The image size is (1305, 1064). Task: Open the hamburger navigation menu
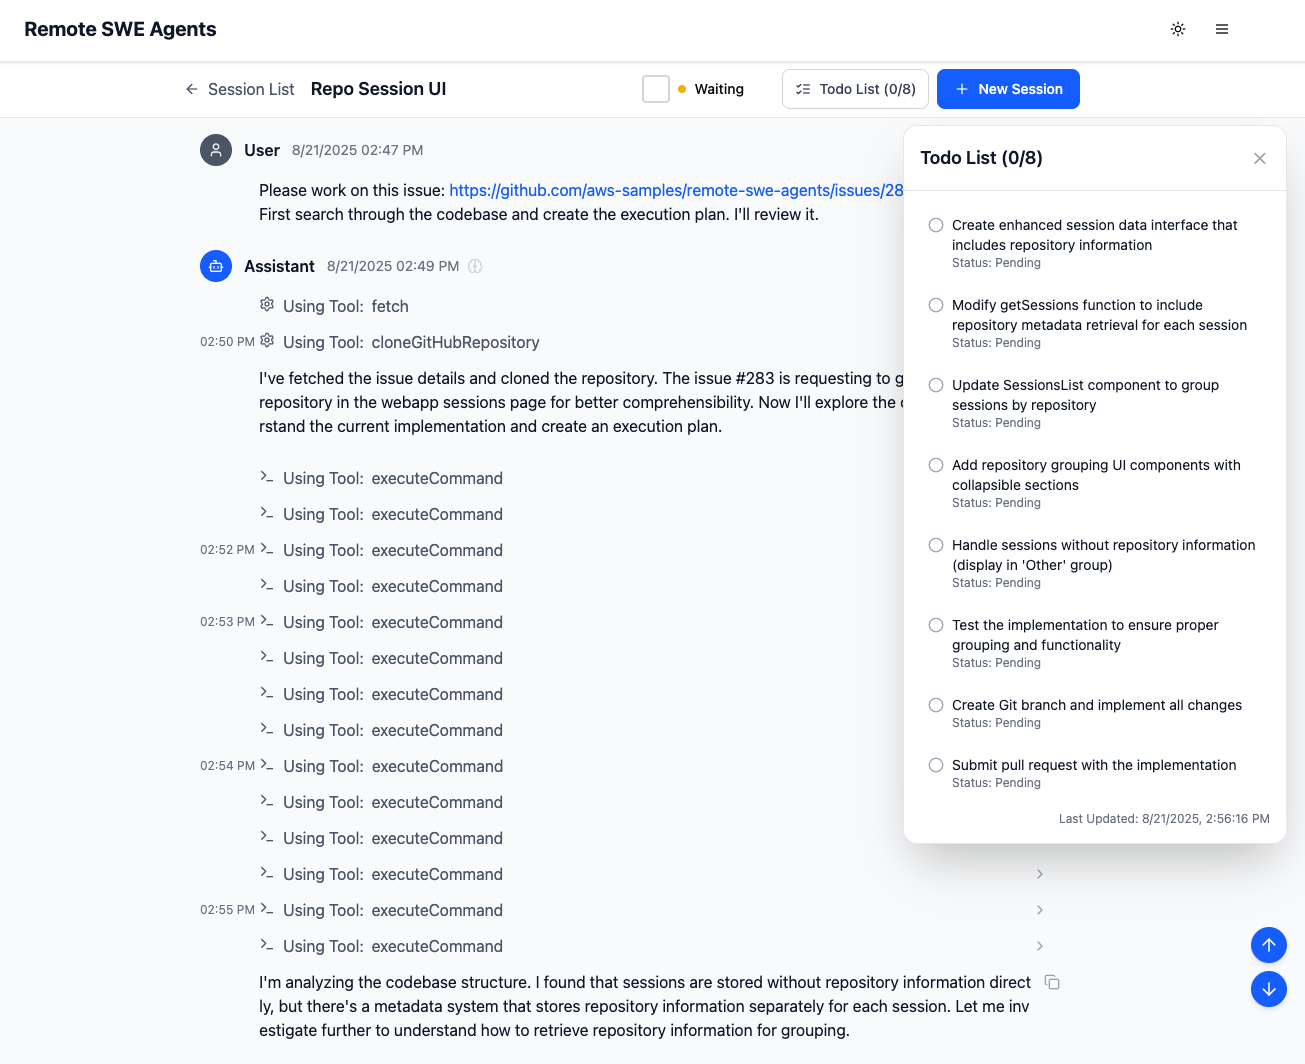click(1222, 29)
